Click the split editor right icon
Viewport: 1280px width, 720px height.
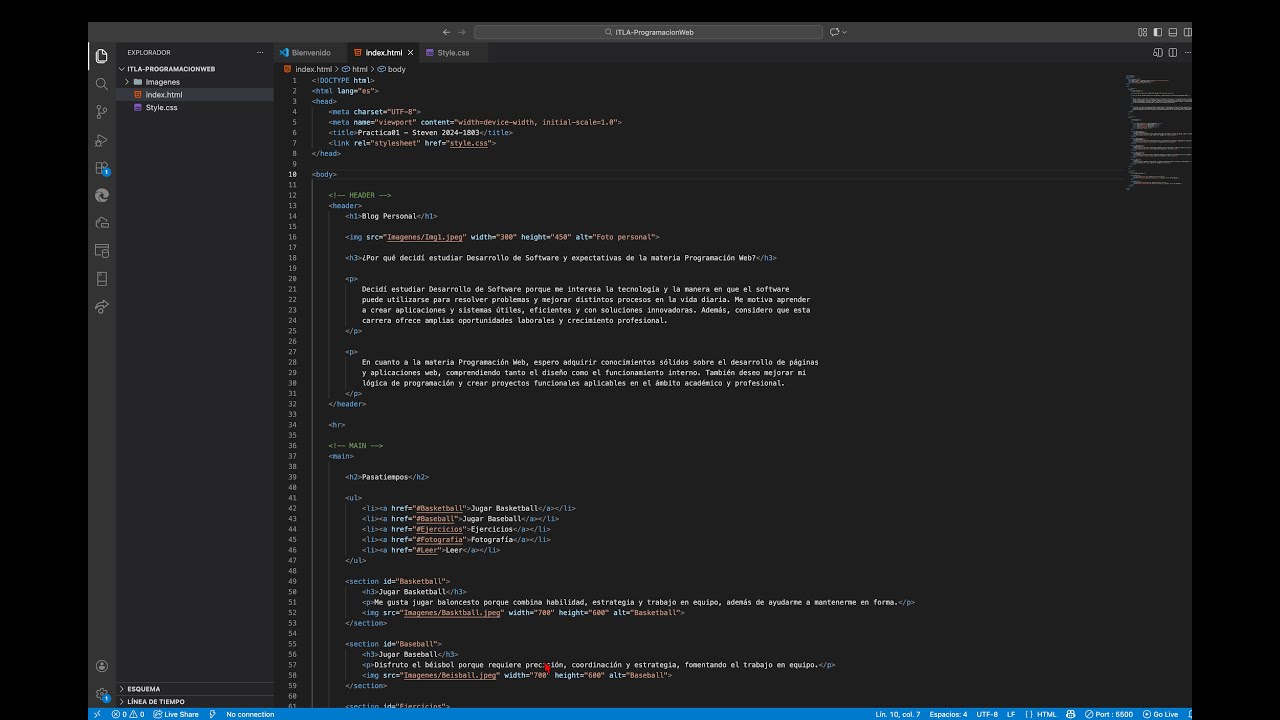tap(1172, 52)
